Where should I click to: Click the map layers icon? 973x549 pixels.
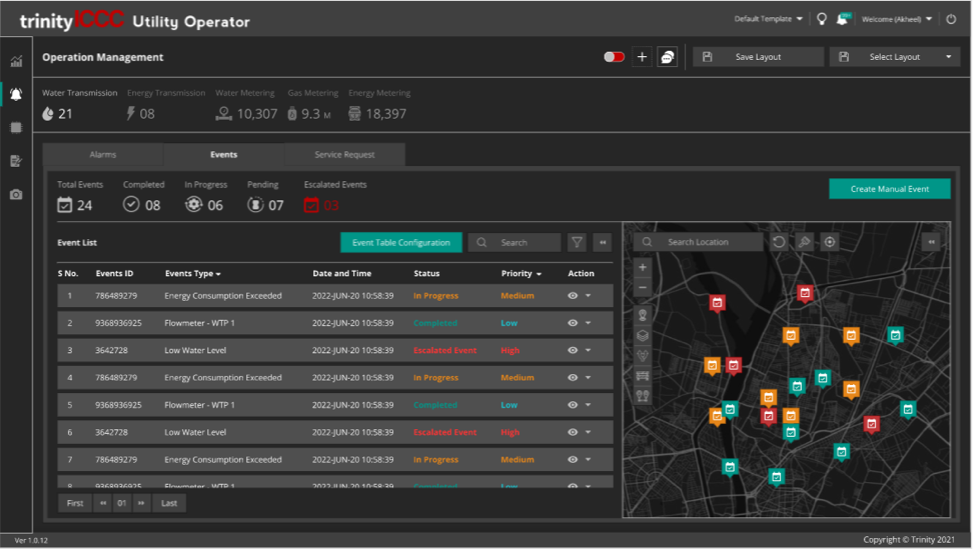tap(643, 336)
